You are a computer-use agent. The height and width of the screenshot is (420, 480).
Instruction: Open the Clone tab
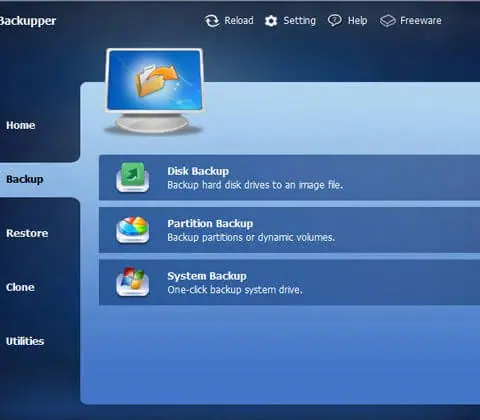[x=20, y=287]
